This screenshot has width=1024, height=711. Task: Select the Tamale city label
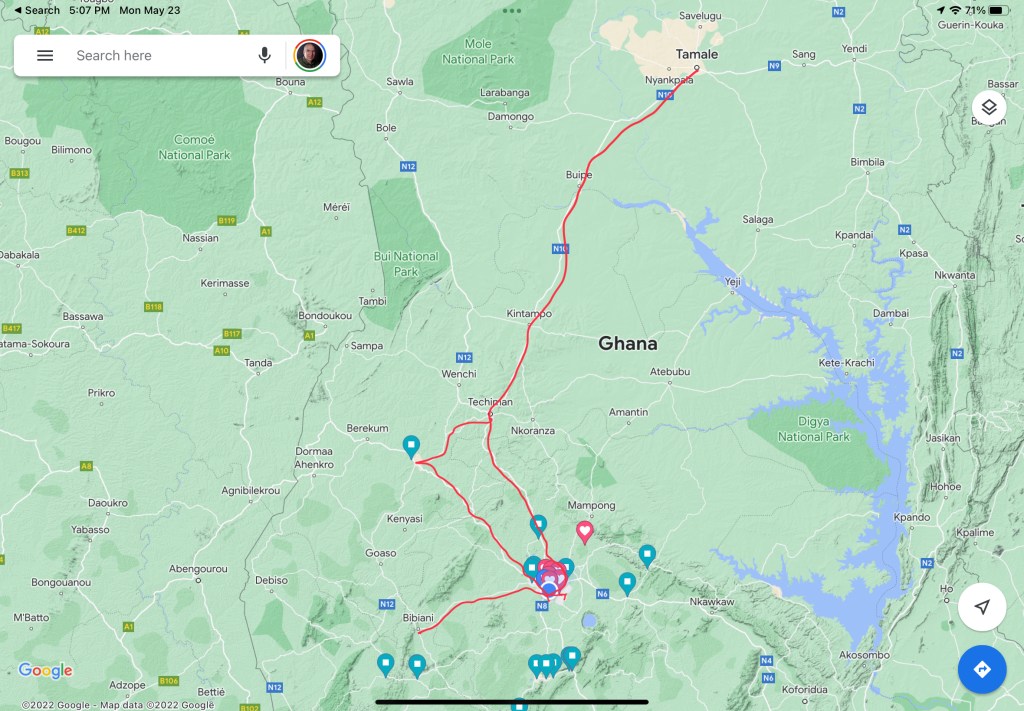697,54
